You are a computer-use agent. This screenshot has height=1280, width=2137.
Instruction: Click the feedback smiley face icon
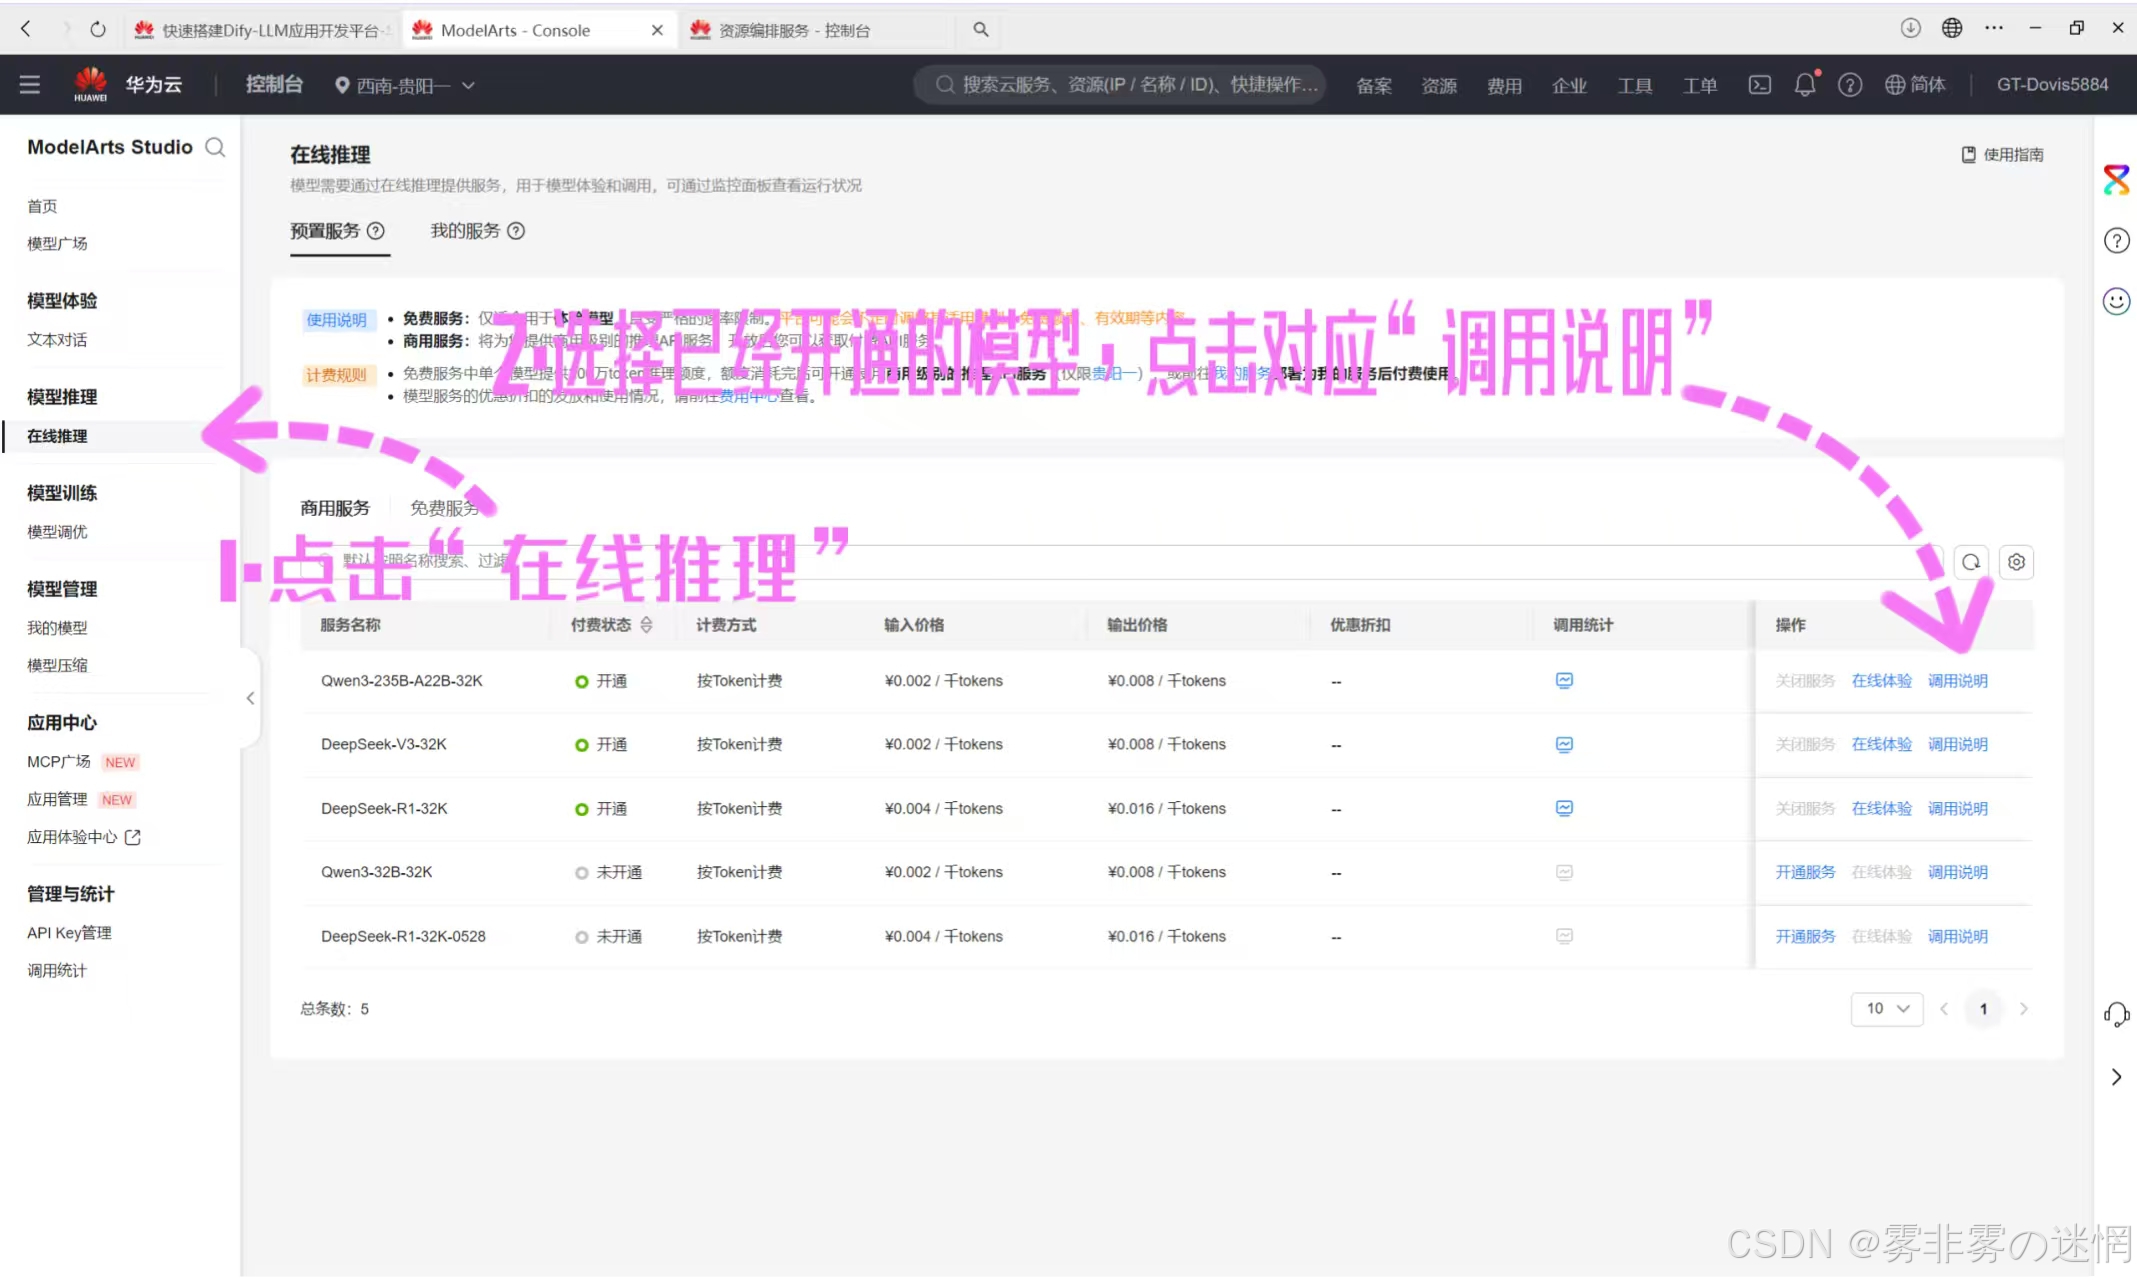pyautogui.click(x=2117, y=301)
